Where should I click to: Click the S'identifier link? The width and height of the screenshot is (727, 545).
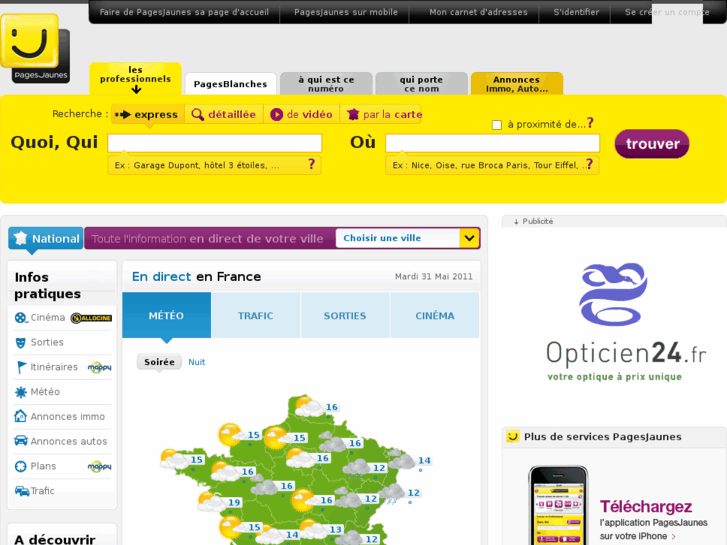[x=576, y=12]
